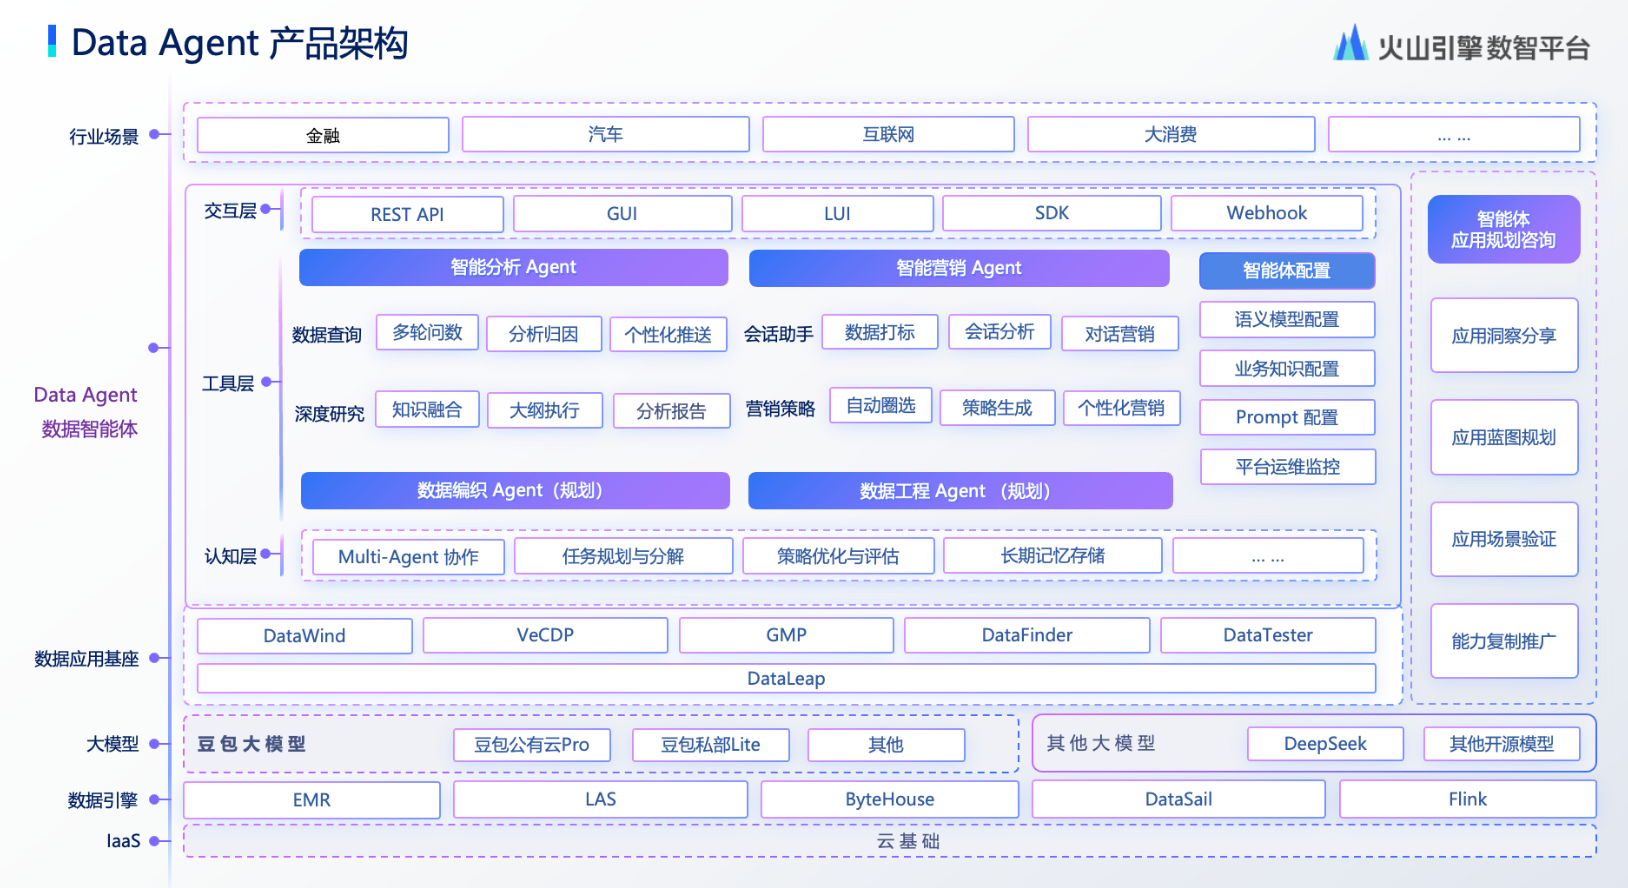1628x888 pixels.
Task: Select the 会话分析 box
Action: [999, 331]
